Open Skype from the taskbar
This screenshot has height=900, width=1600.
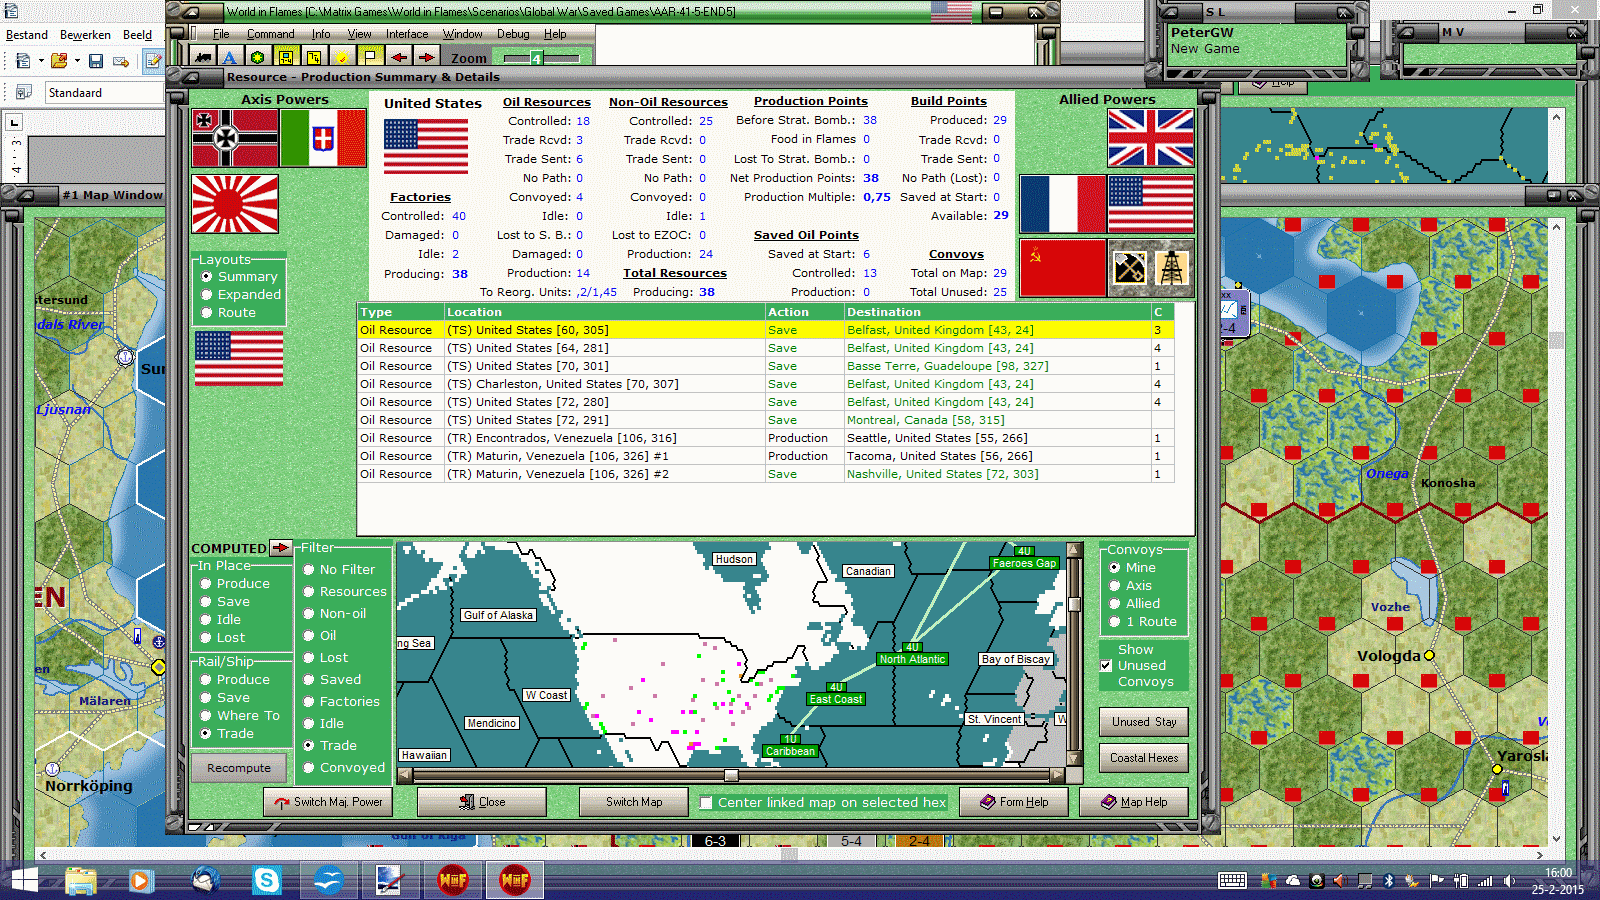[x=267, y=880]
